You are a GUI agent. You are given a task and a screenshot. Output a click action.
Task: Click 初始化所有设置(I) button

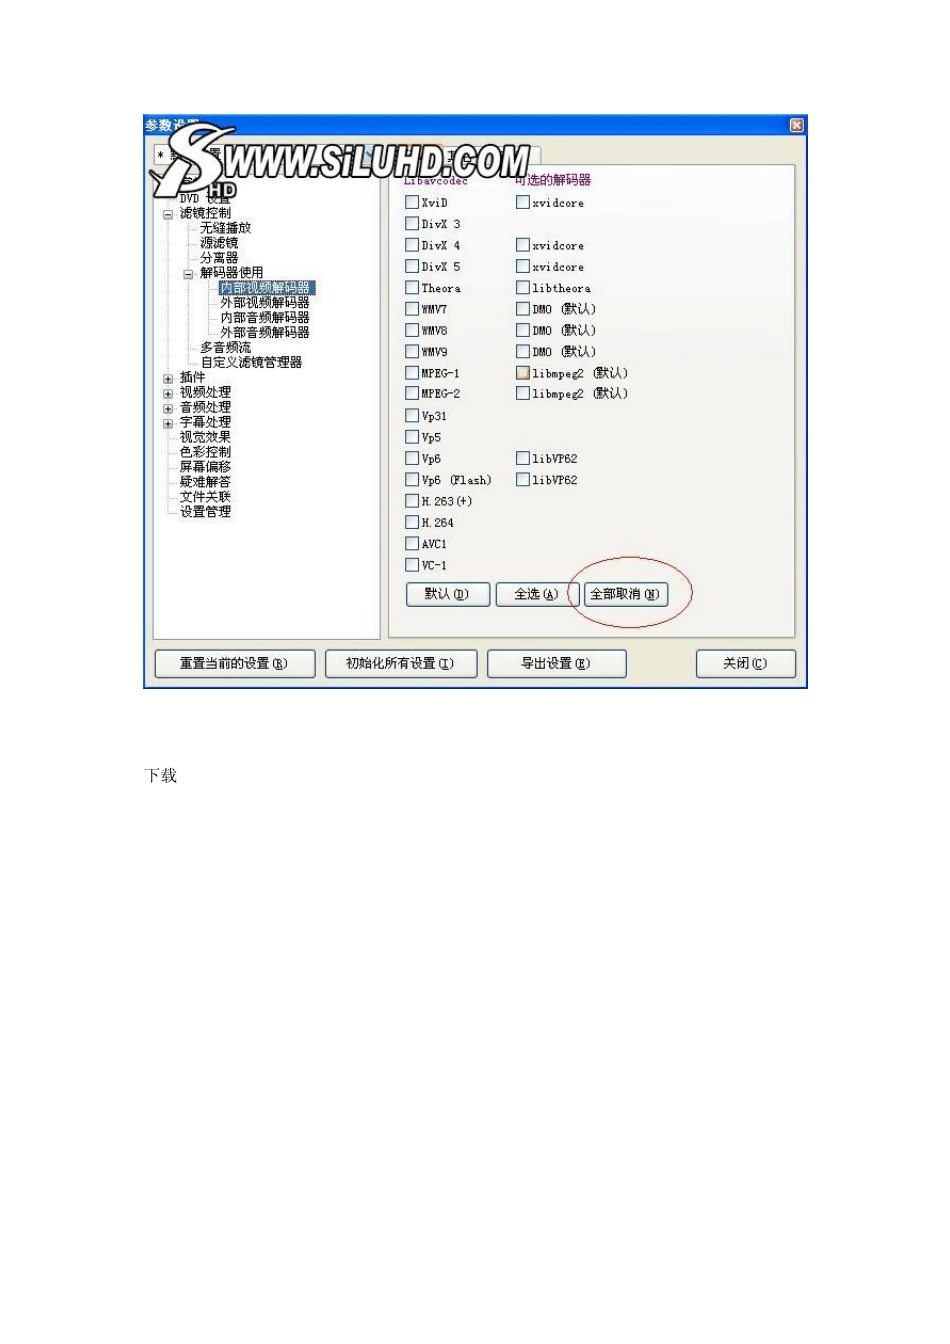(401, 664)
